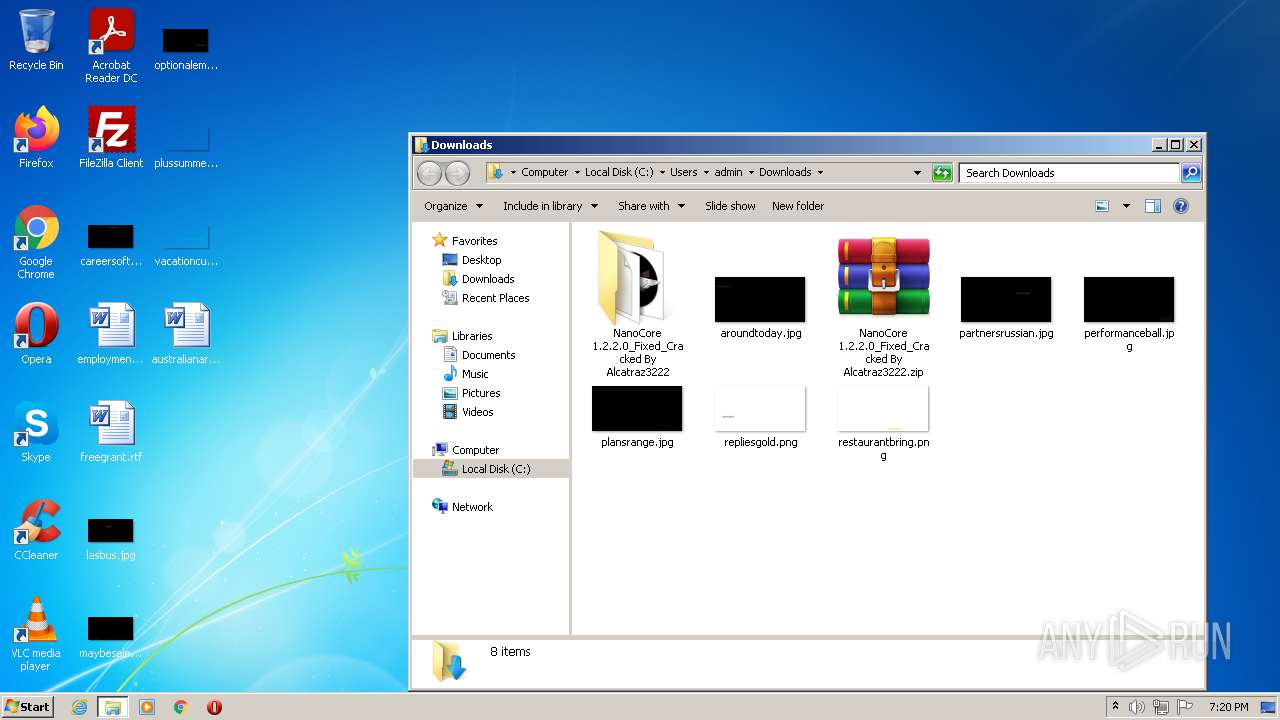The image size is (1280, 720).
Task: Click Local Disk (C:) in address path
Action: pyautogui.click(x=619, y=173)
